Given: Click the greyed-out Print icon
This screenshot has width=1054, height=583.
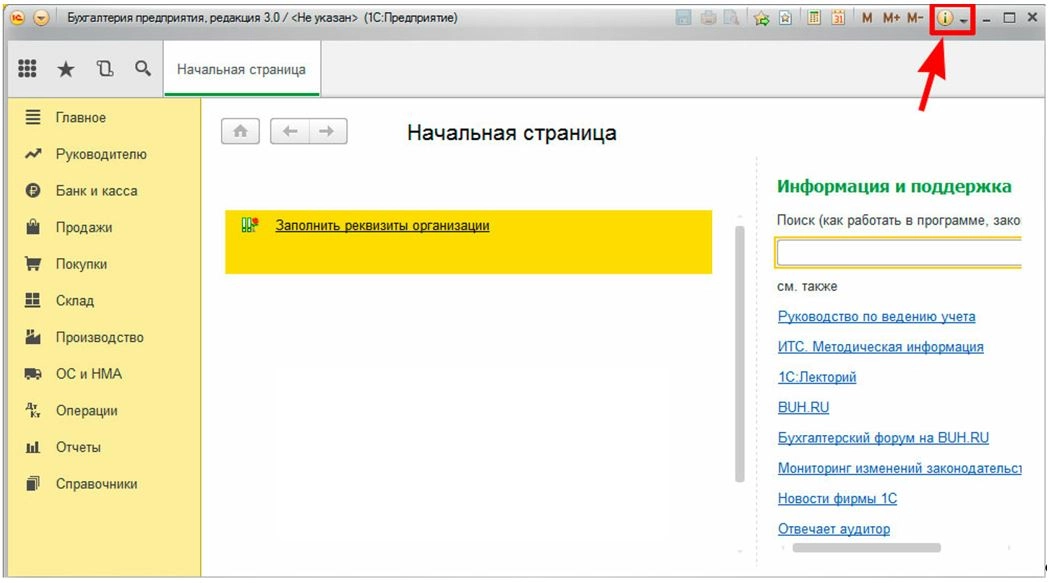Looking at the screenshot, I should [708, 19].
